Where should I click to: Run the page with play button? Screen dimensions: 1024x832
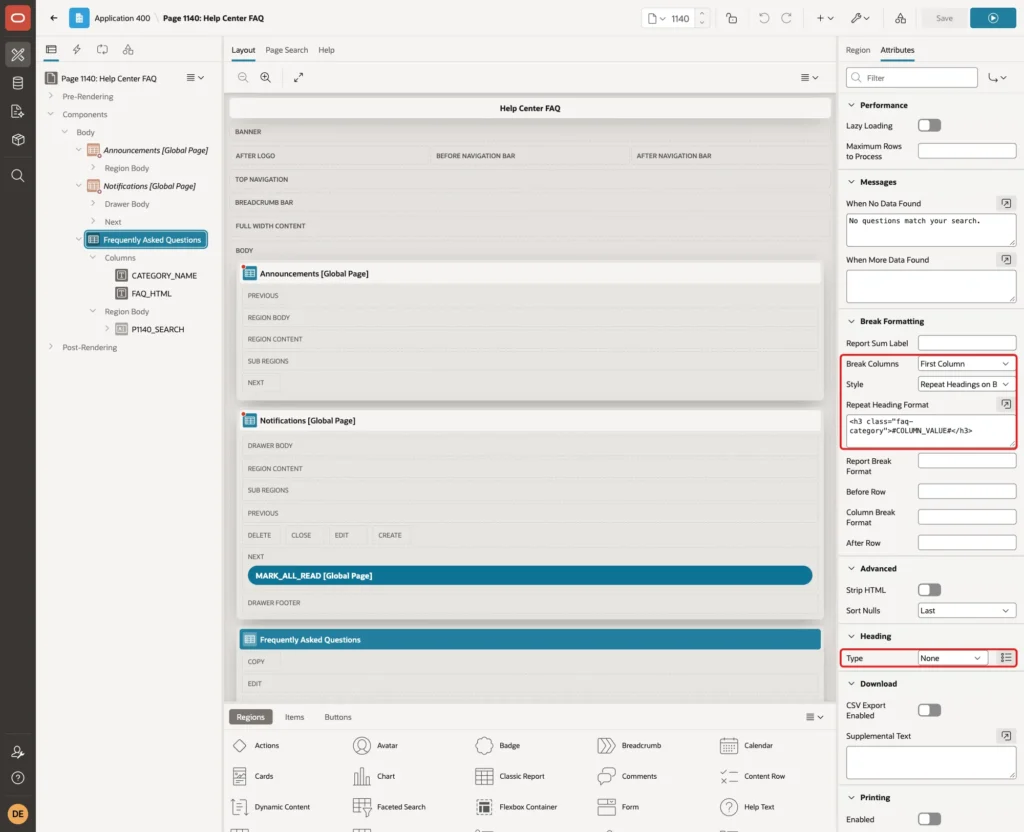click(x=993, y=18)
